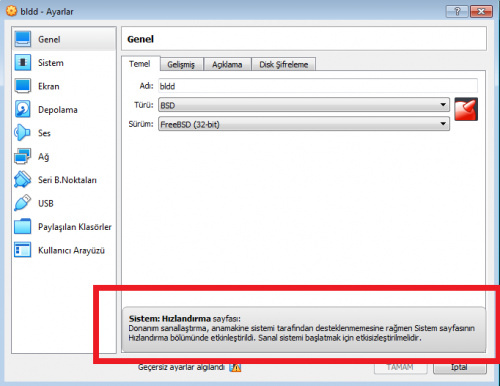This screenshot has height=386, width=500.
Task: Expand the Türü BSD dropdown
Action: pyautogui.click(x=304, y=105)
